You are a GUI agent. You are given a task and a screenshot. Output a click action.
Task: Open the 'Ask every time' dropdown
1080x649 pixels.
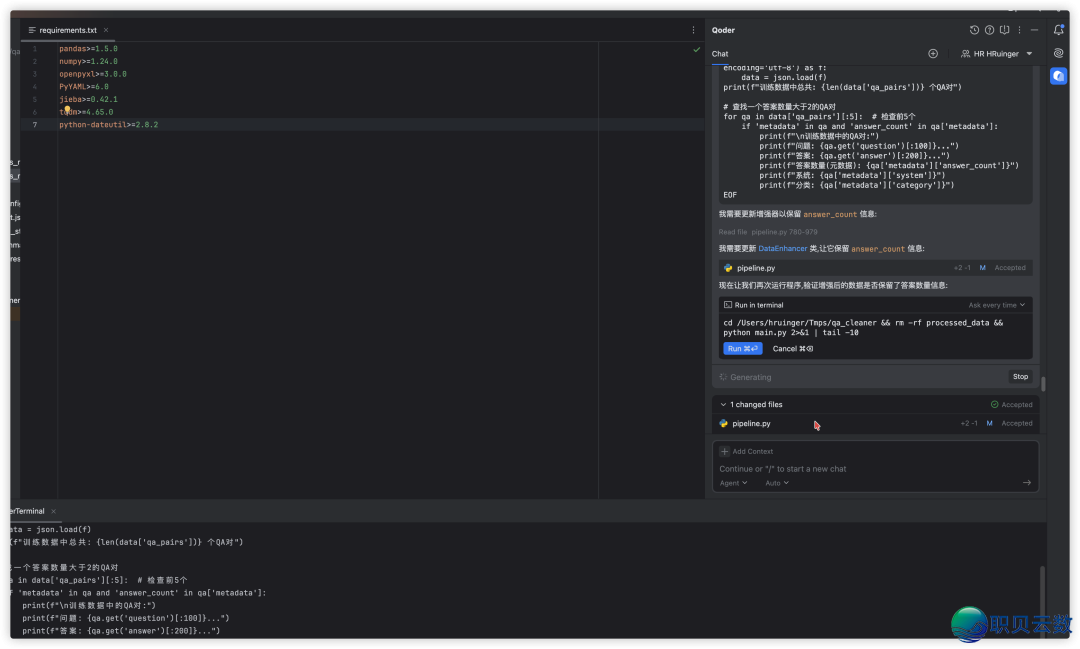pos(996,305)
